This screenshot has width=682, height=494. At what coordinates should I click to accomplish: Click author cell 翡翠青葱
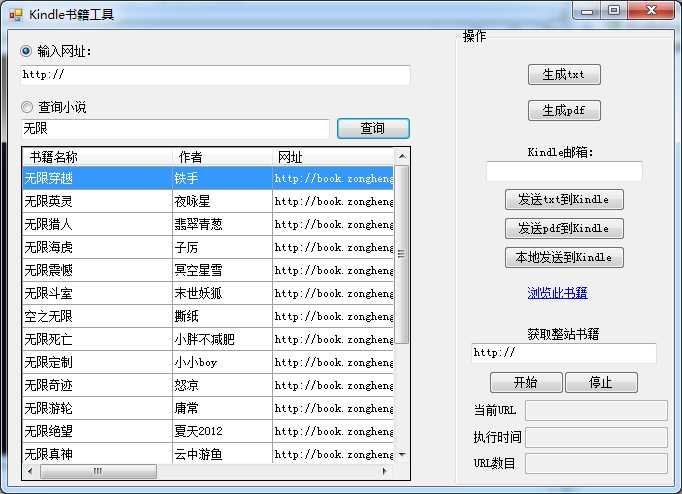coord(223,224)
